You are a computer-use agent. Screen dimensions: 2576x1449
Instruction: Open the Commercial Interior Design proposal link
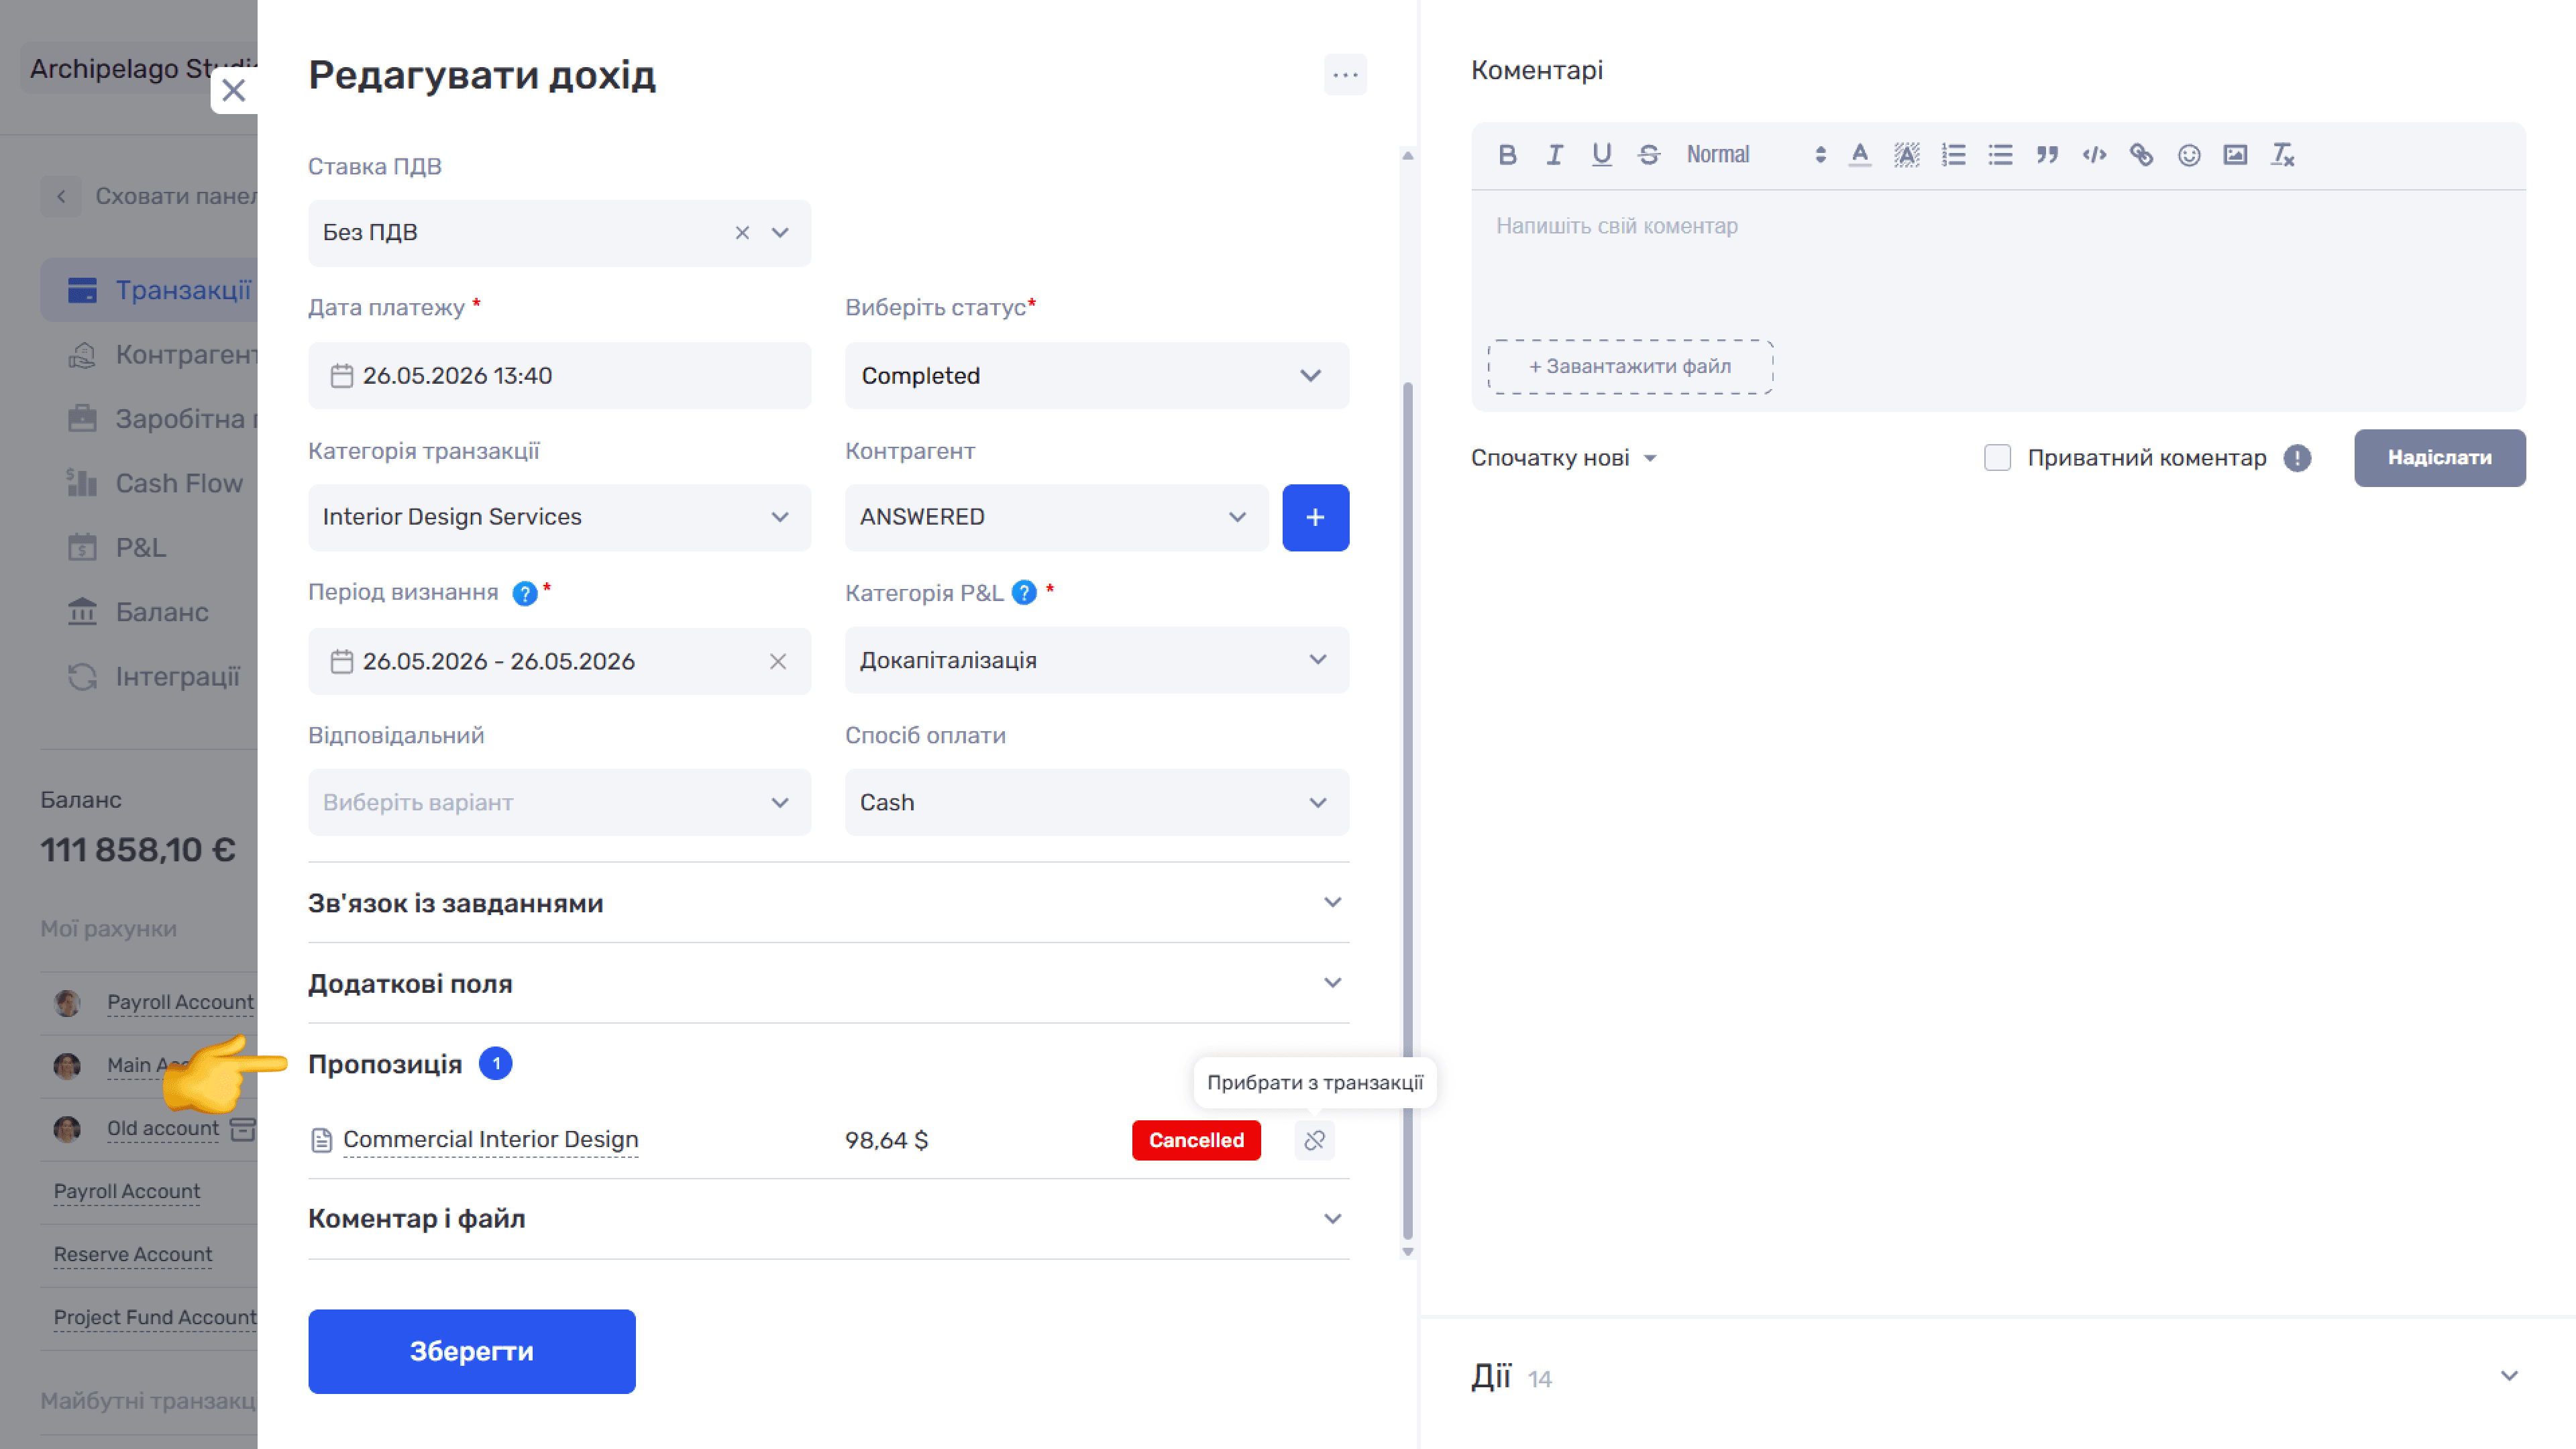click(x=490, y=1140)
